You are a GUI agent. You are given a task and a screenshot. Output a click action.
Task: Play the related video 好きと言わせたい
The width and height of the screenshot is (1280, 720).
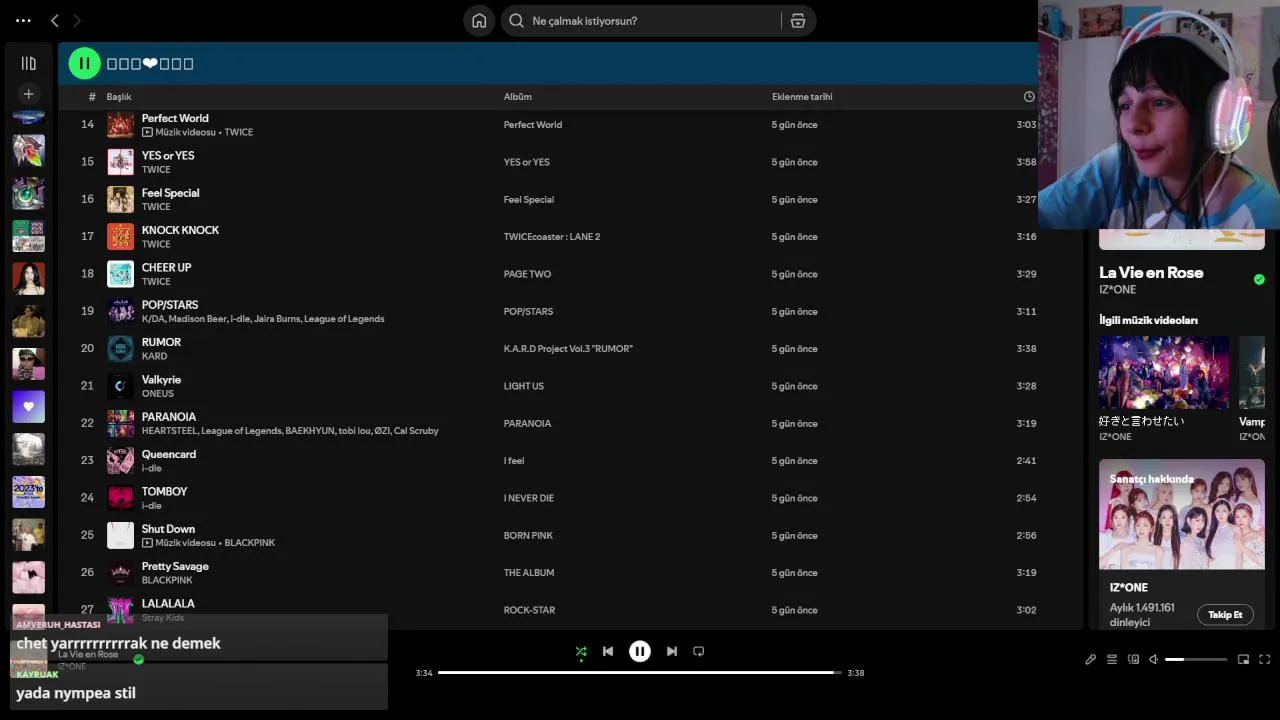tap(1164, 372)
